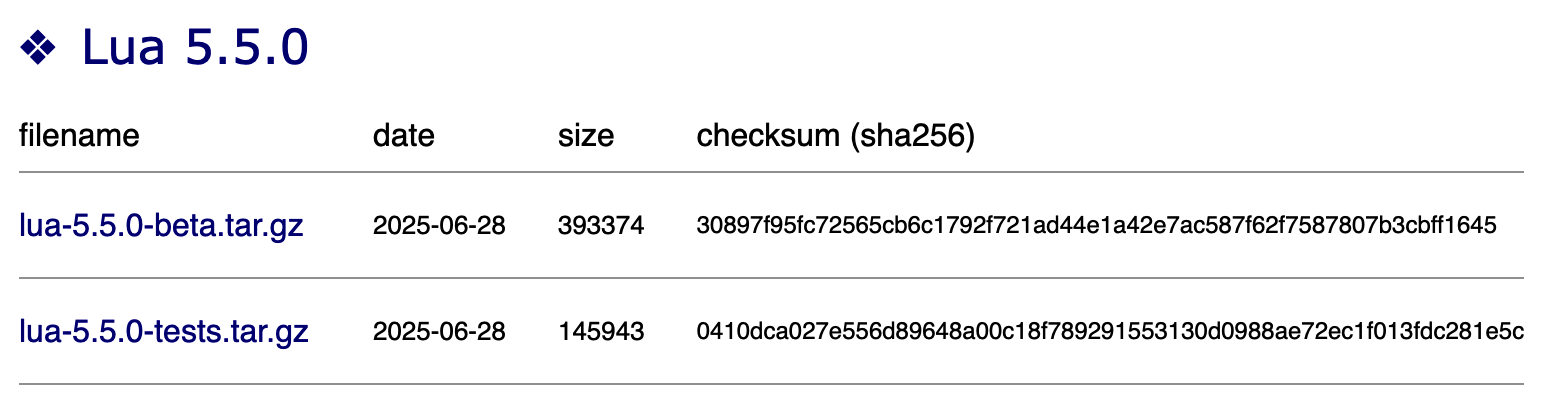Screen dimensions: 1550x402
Task: Click the bottom rule below the tests row
Action: [771, 383]
